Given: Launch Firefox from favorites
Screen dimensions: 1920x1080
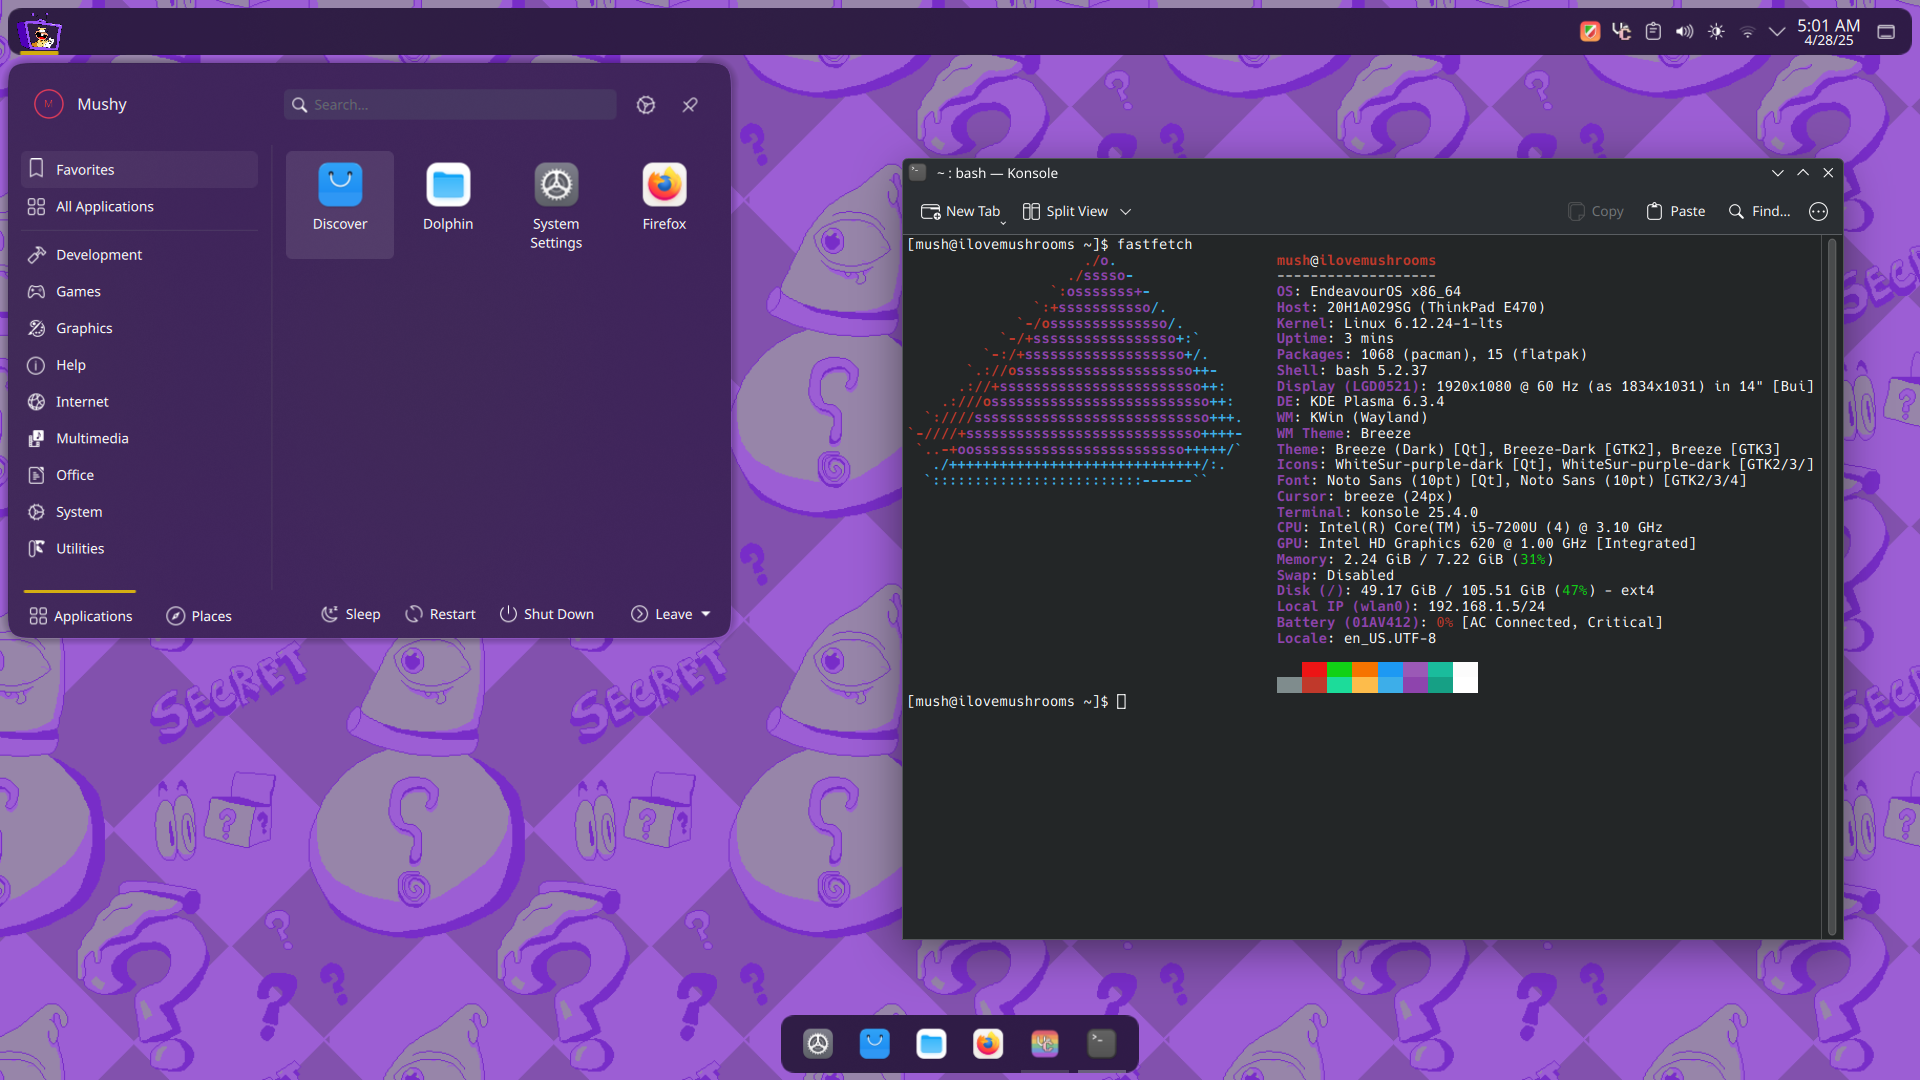Looking at the screenshot, I should click(664, 204).
